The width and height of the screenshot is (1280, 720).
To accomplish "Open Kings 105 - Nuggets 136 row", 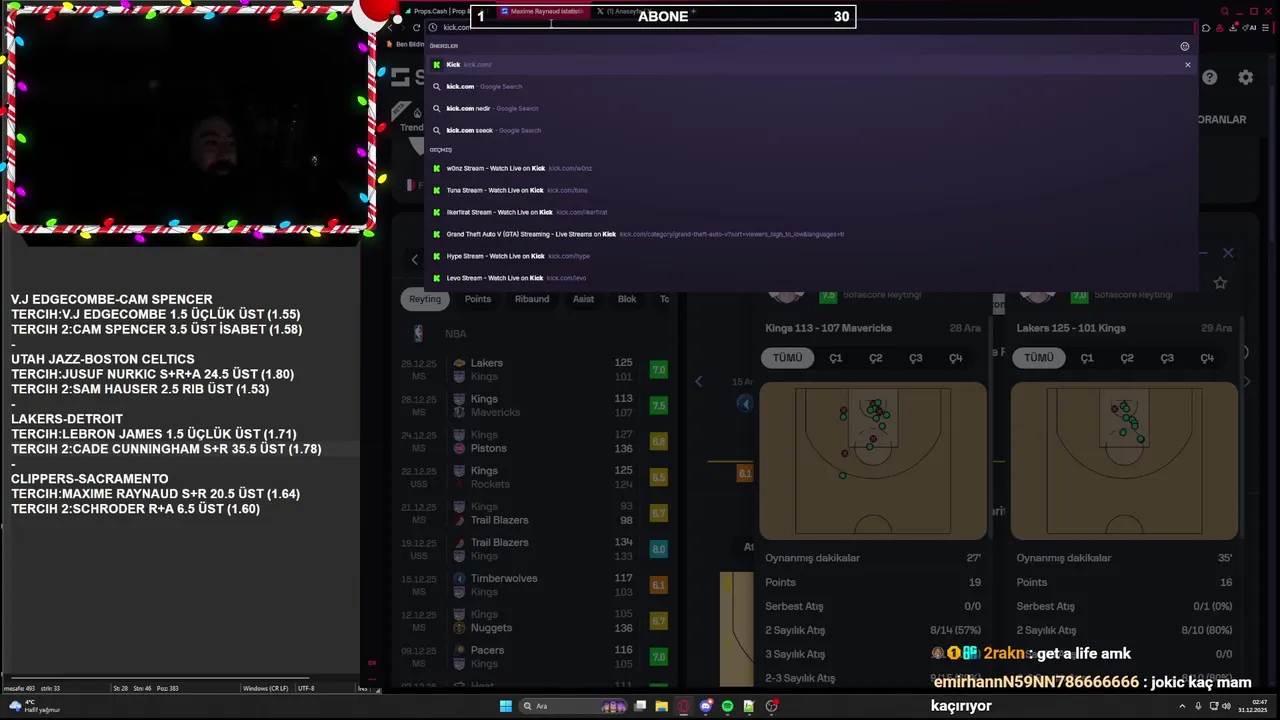I will click(x=535, y=622).
